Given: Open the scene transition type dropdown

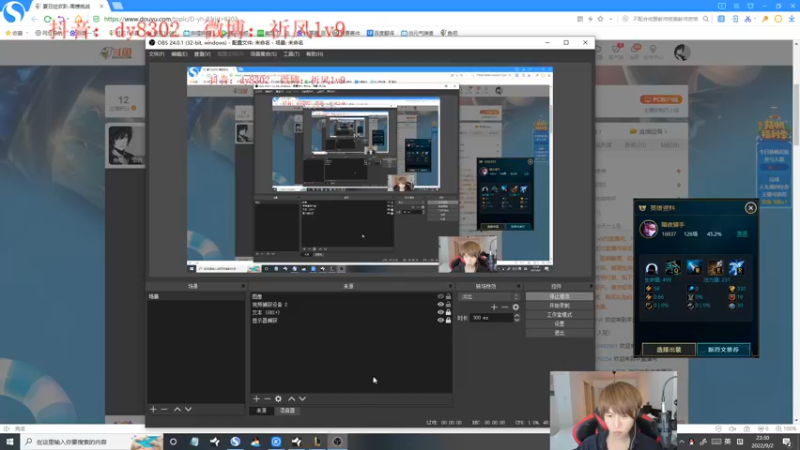Looking at the screenshot, I should [489, 296].
